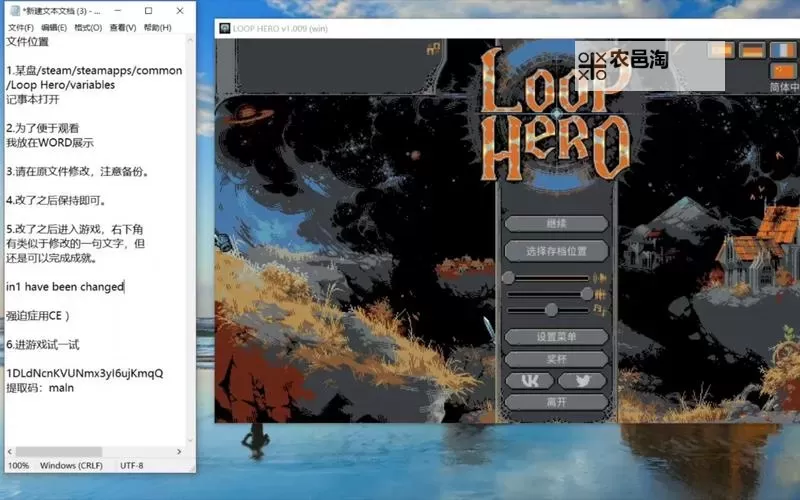Image resolution: width=800 pixels, height=500 pixels.
Task: Place cursor in 'in1 have been changed' line
Action: tap(65, 287)
